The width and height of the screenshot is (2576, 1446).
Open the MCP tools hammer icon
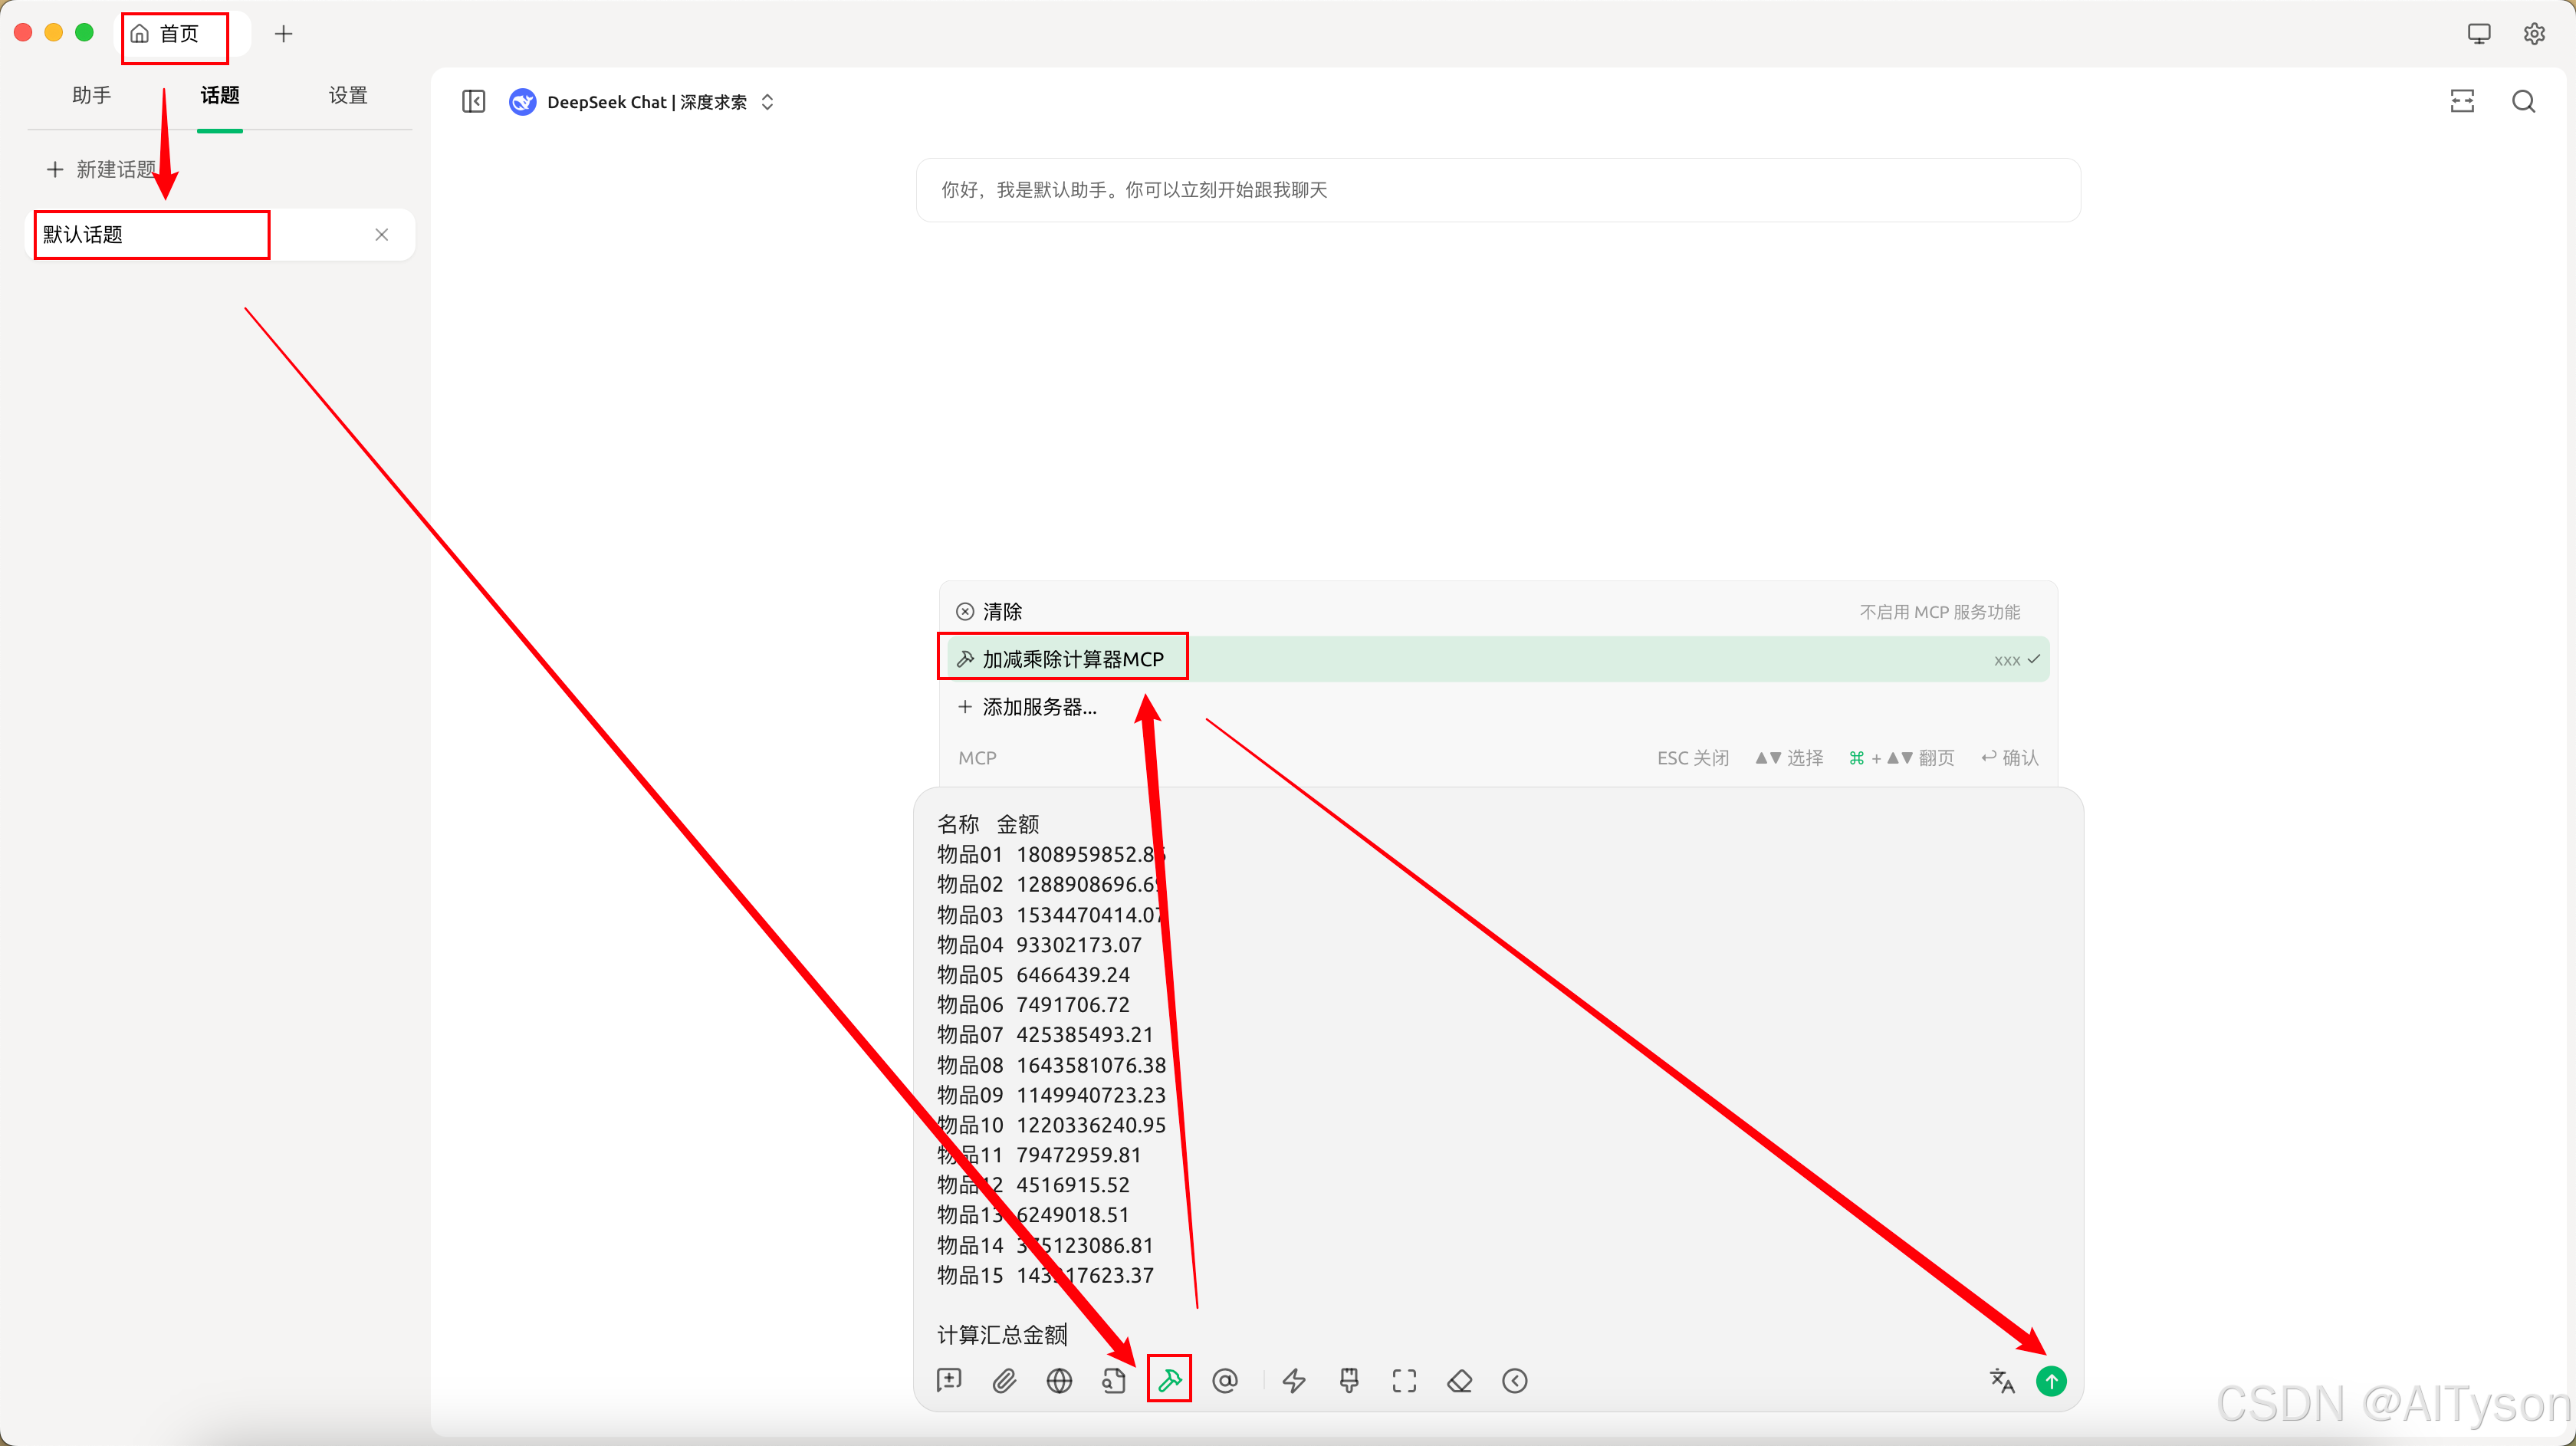(1169, 1381)
